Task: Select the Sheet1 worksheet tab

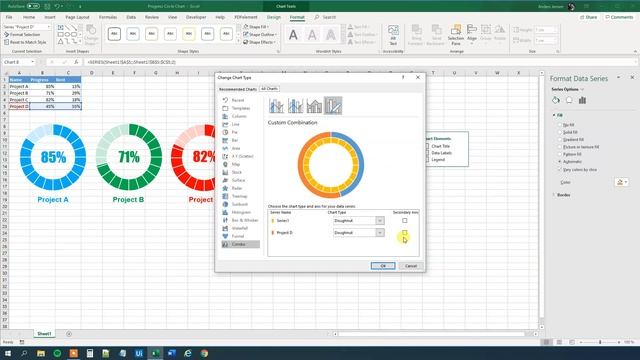Action: pos(44,334)
